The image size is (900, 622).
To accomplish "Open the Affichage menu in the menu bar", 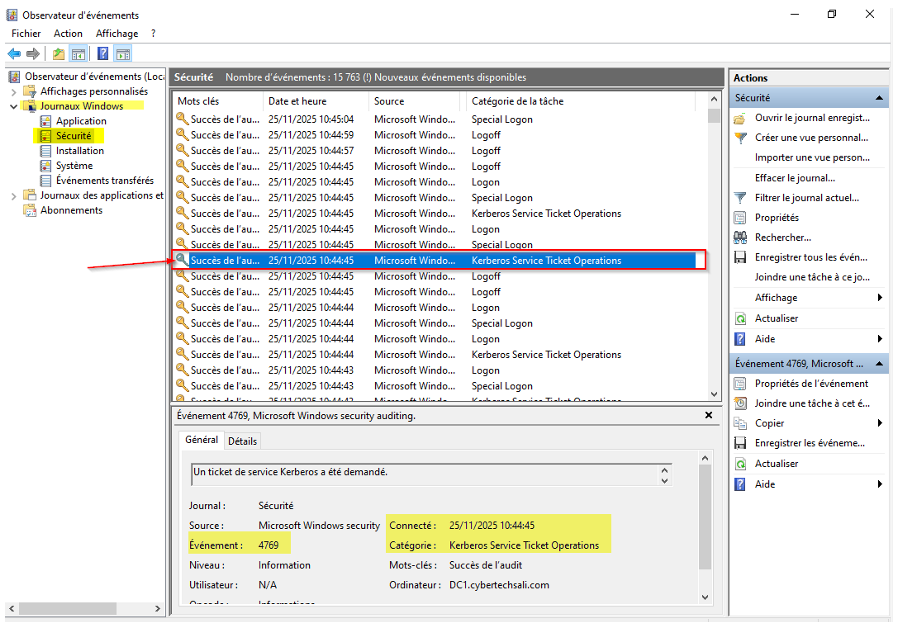I will pyautogui.click(x=117, y=34).
